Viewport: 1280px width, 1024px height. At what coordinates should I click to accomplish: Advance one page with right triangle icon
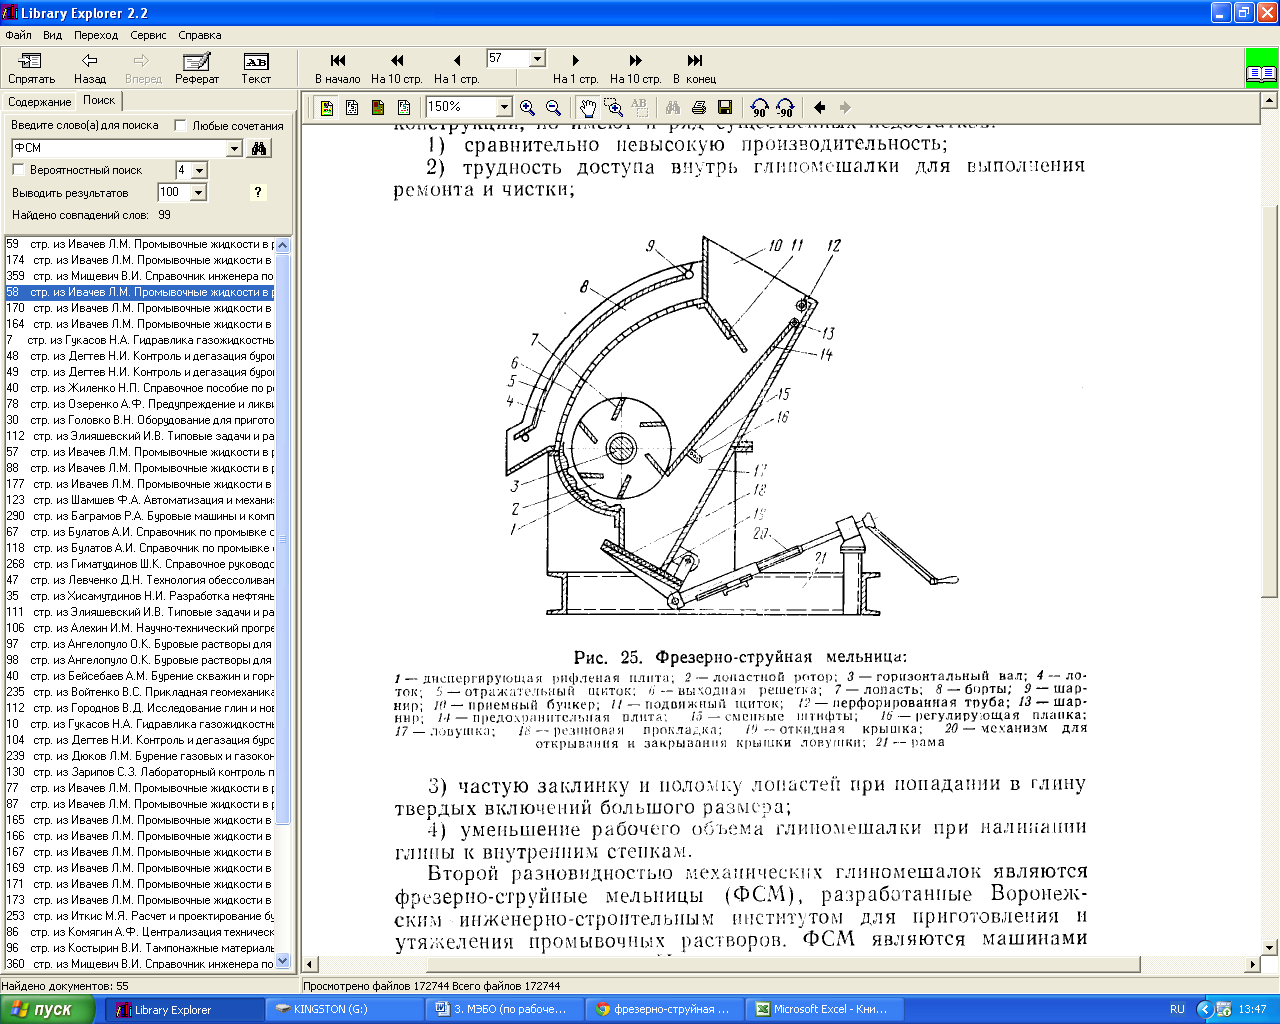575,61
